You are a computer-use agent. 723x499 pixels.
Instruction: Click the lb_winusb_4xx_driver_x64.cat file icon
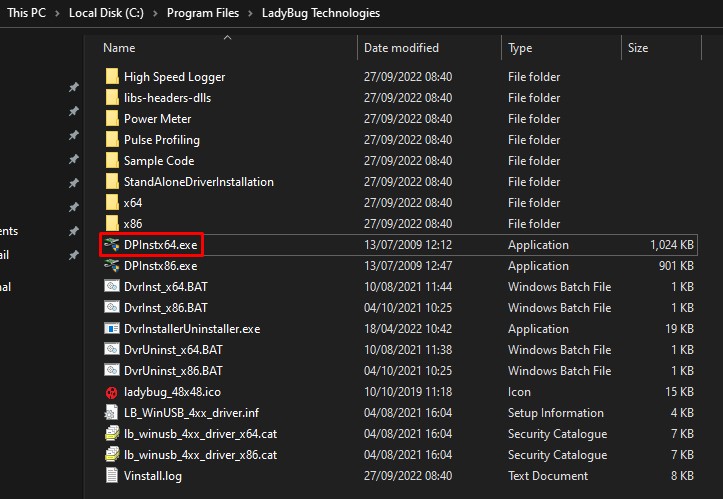click(112, 434)
